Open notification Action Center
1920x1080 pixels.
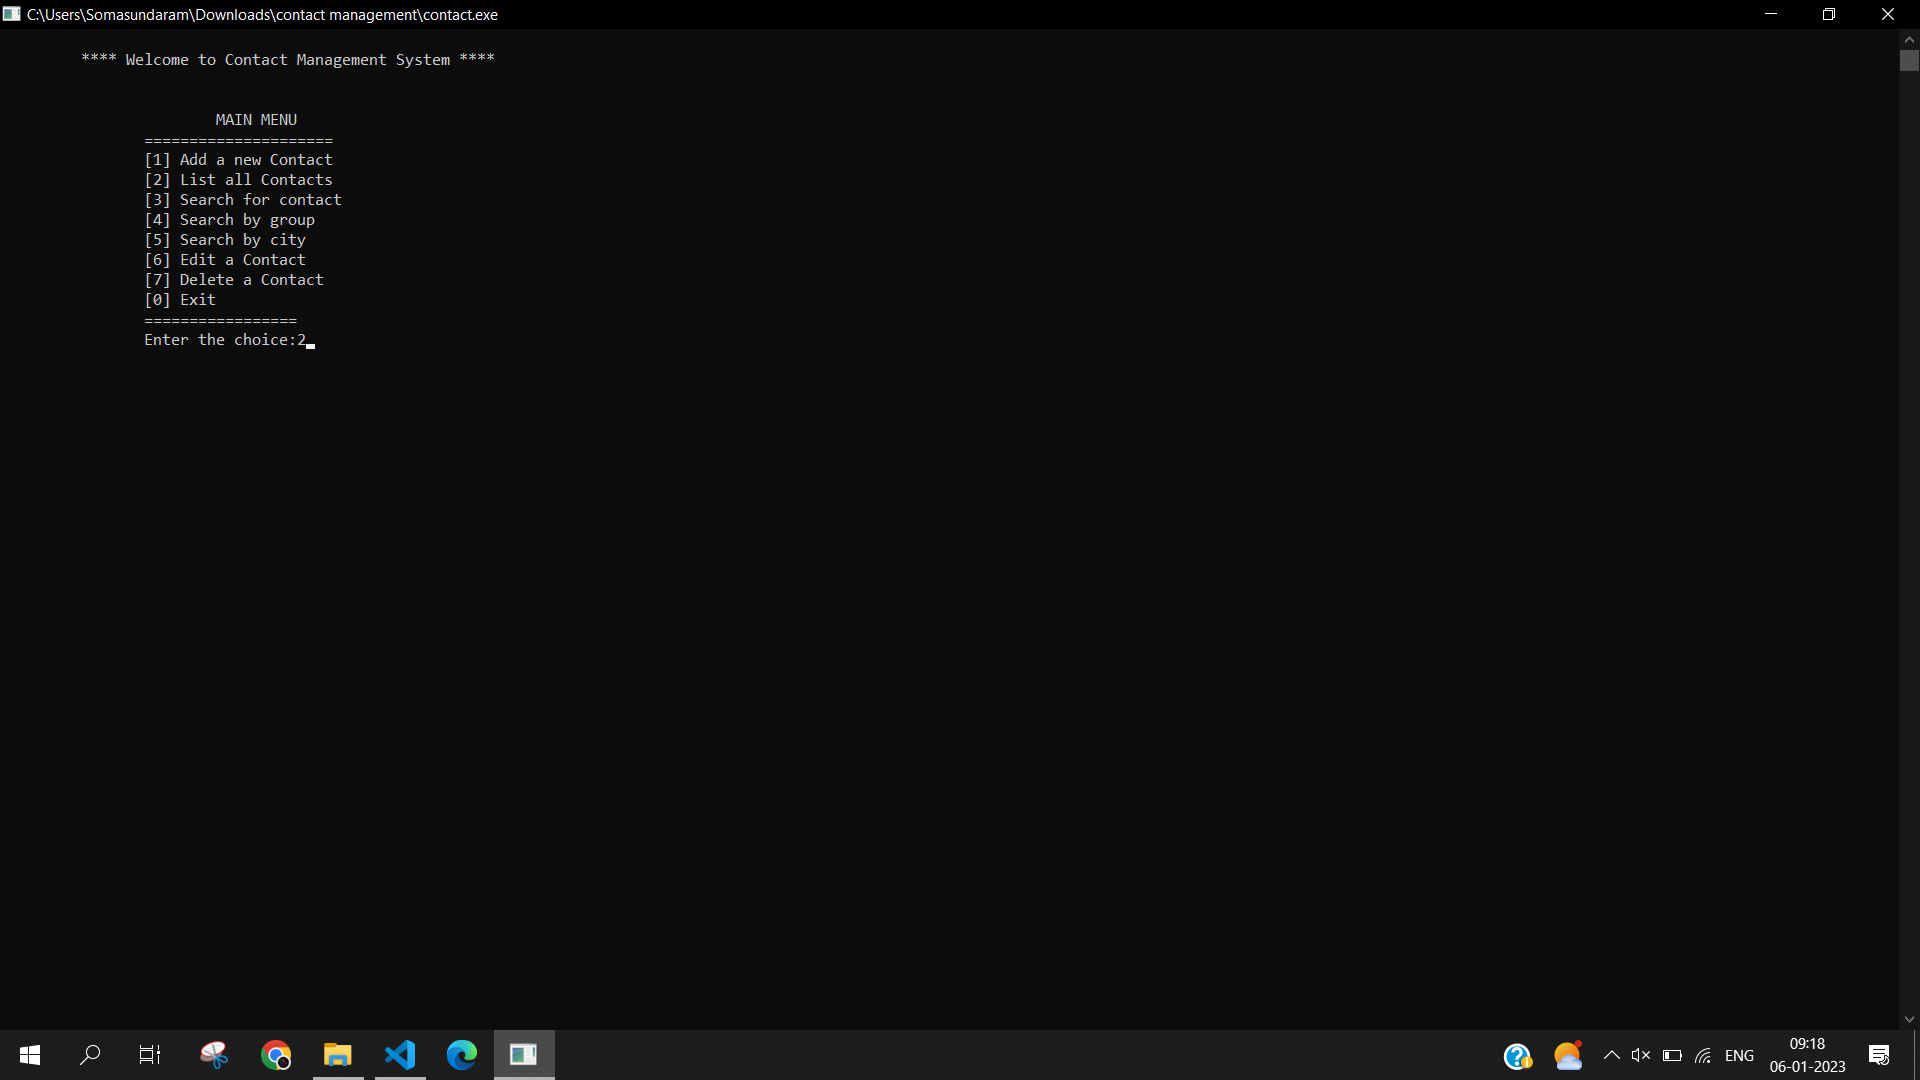click(1879, 1055)
